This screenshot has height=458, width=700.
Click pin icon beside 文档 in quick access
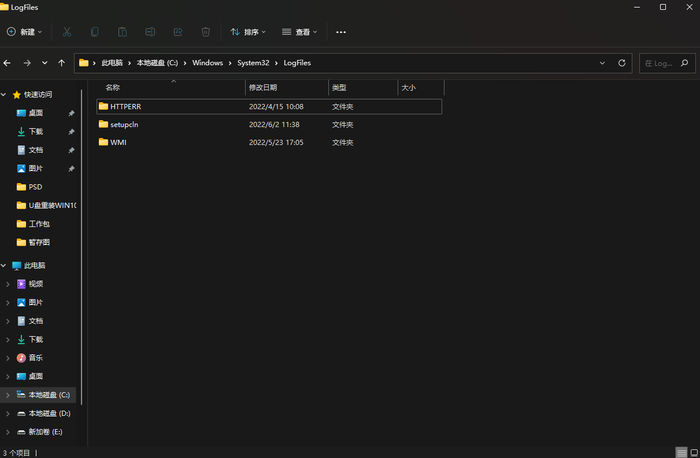[71, 150]
